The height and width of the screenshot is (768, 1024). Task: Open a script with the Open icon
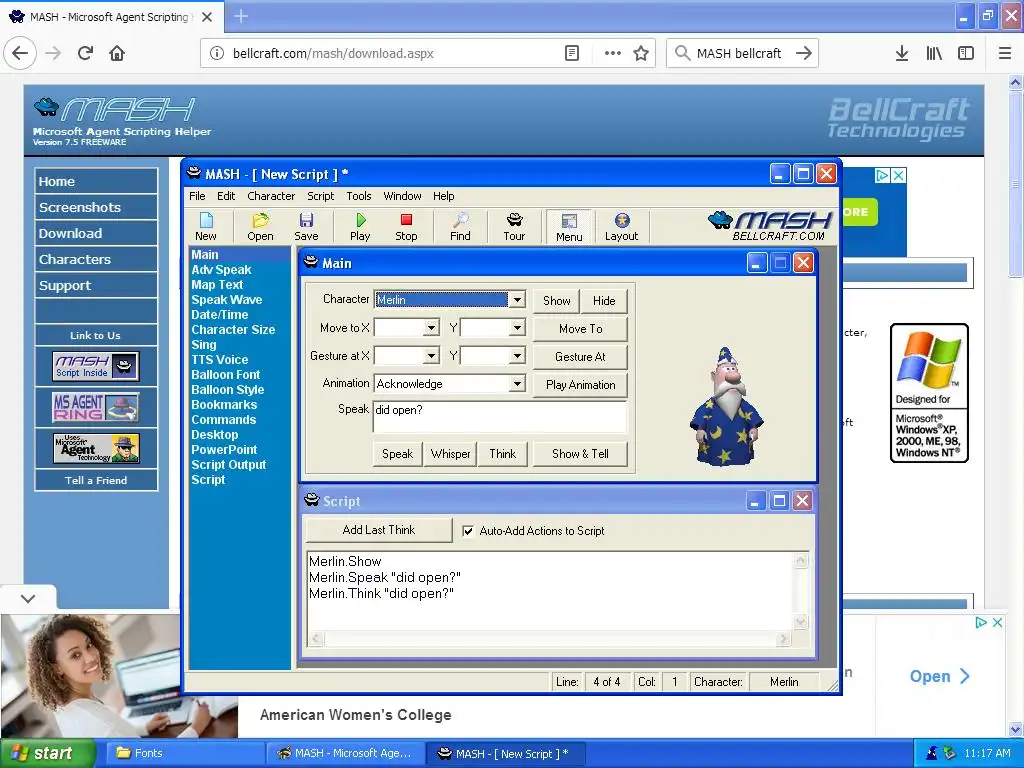click(260, 227)
